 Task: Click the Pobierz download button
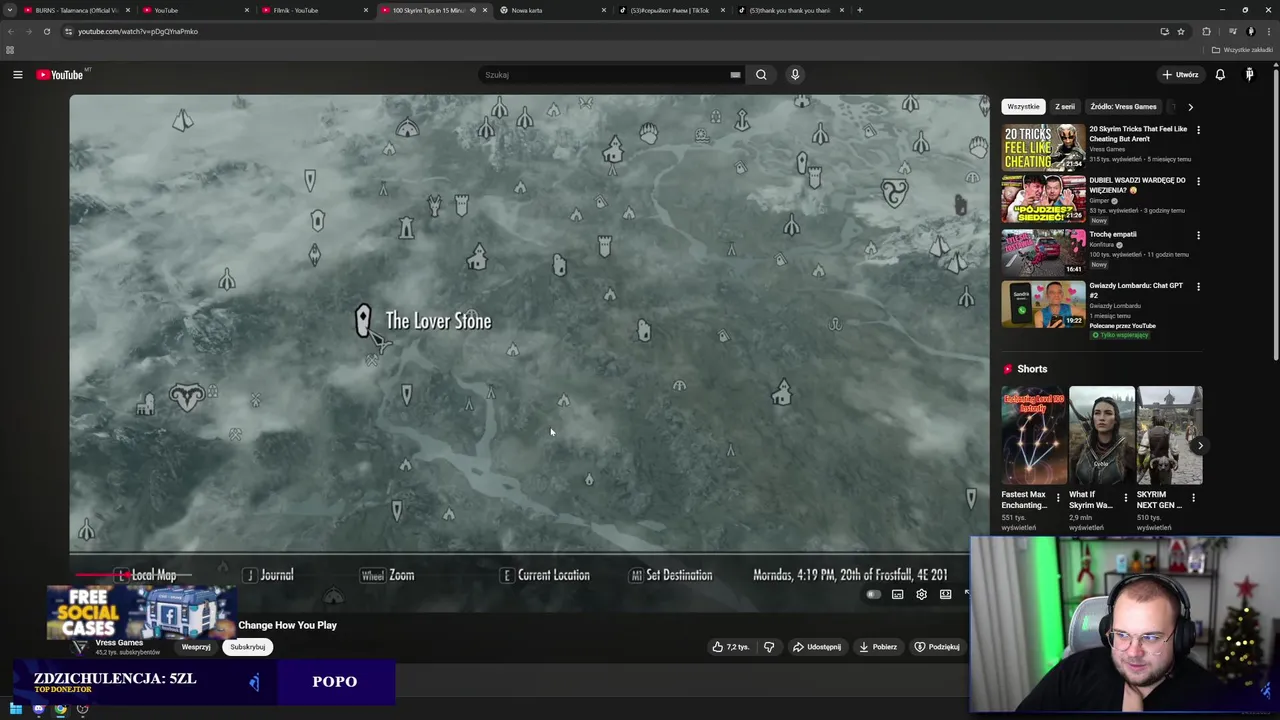click(x=878, y=647)
